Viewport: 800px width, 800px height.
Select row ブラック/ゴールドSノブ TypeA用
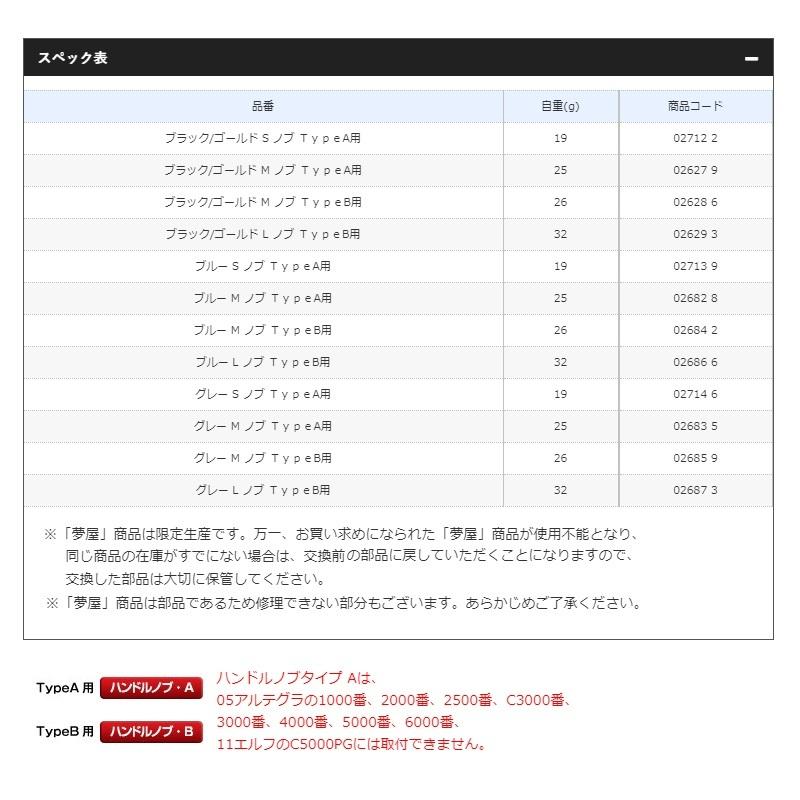coord(264,139)
